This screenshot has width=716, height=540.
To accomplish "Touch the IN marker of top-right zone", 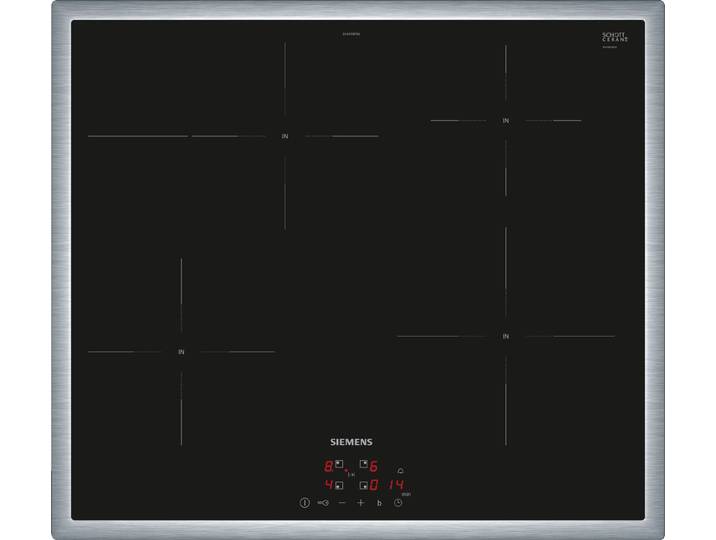I will [505, 121].
